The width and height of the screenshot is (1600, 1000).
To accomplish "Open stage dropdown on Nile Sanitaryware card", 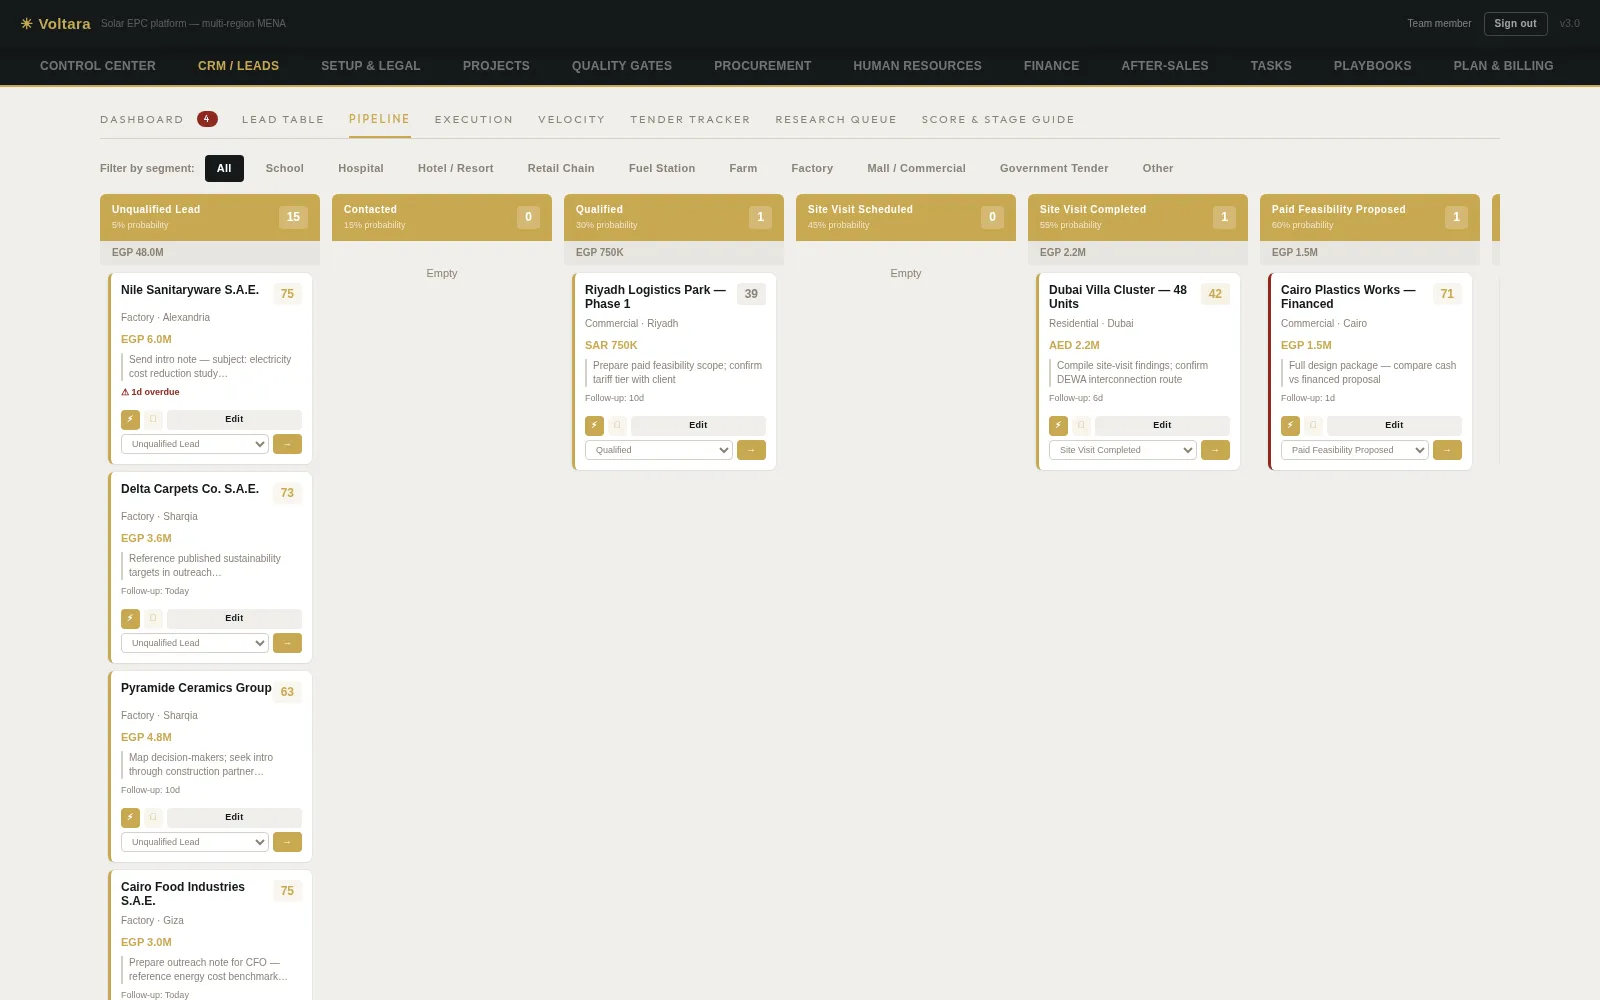I will pyautogui.click(x=195, y=444).
